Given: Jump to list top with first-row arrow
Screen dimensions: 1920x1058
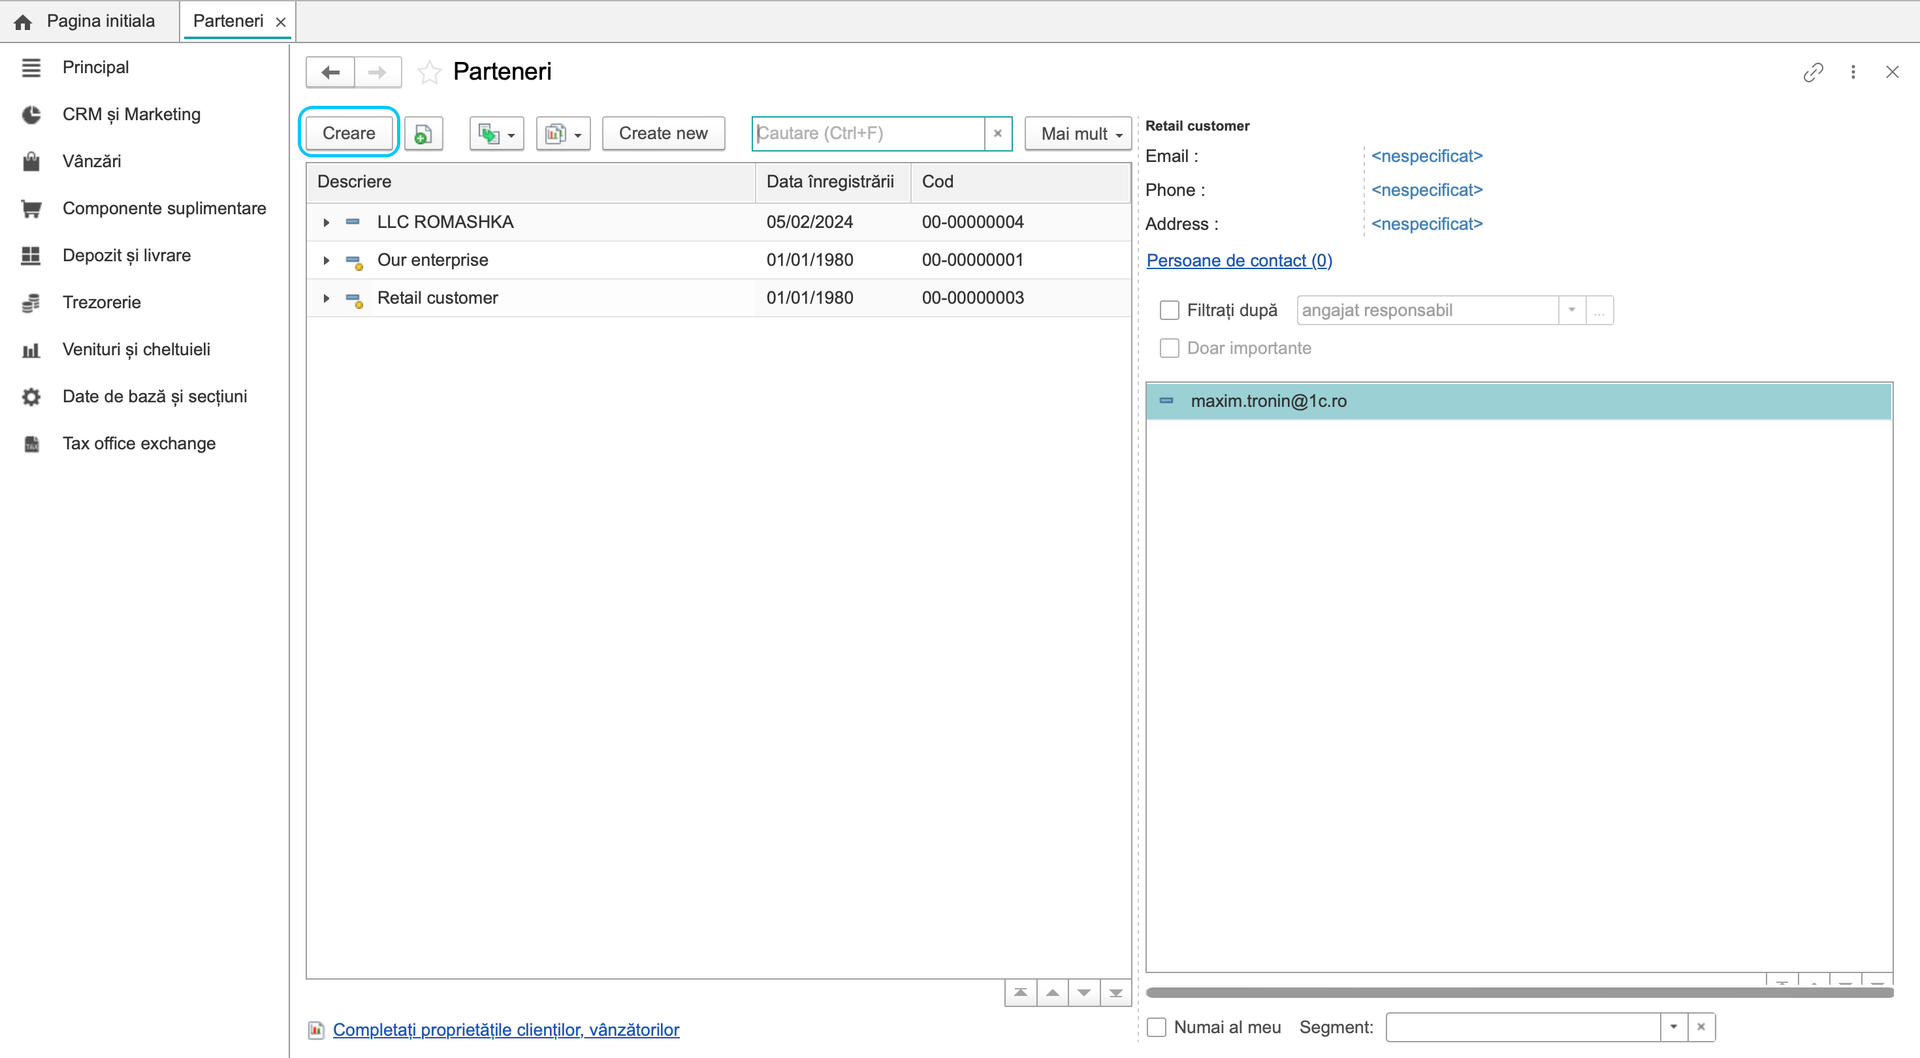Looking at the screenshot, I should pos(1020,993).
